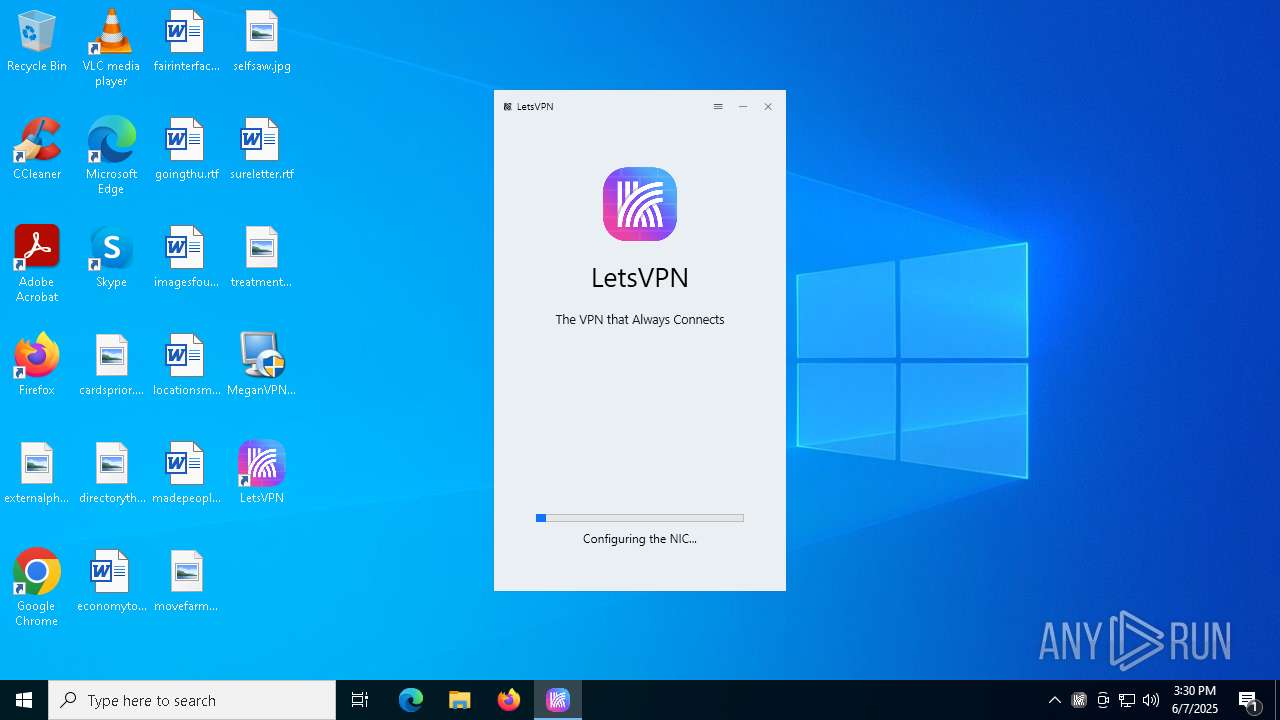Open Firefox from the taskbar
Viewport: 1280px width, 720px height.
pos(509,700)
